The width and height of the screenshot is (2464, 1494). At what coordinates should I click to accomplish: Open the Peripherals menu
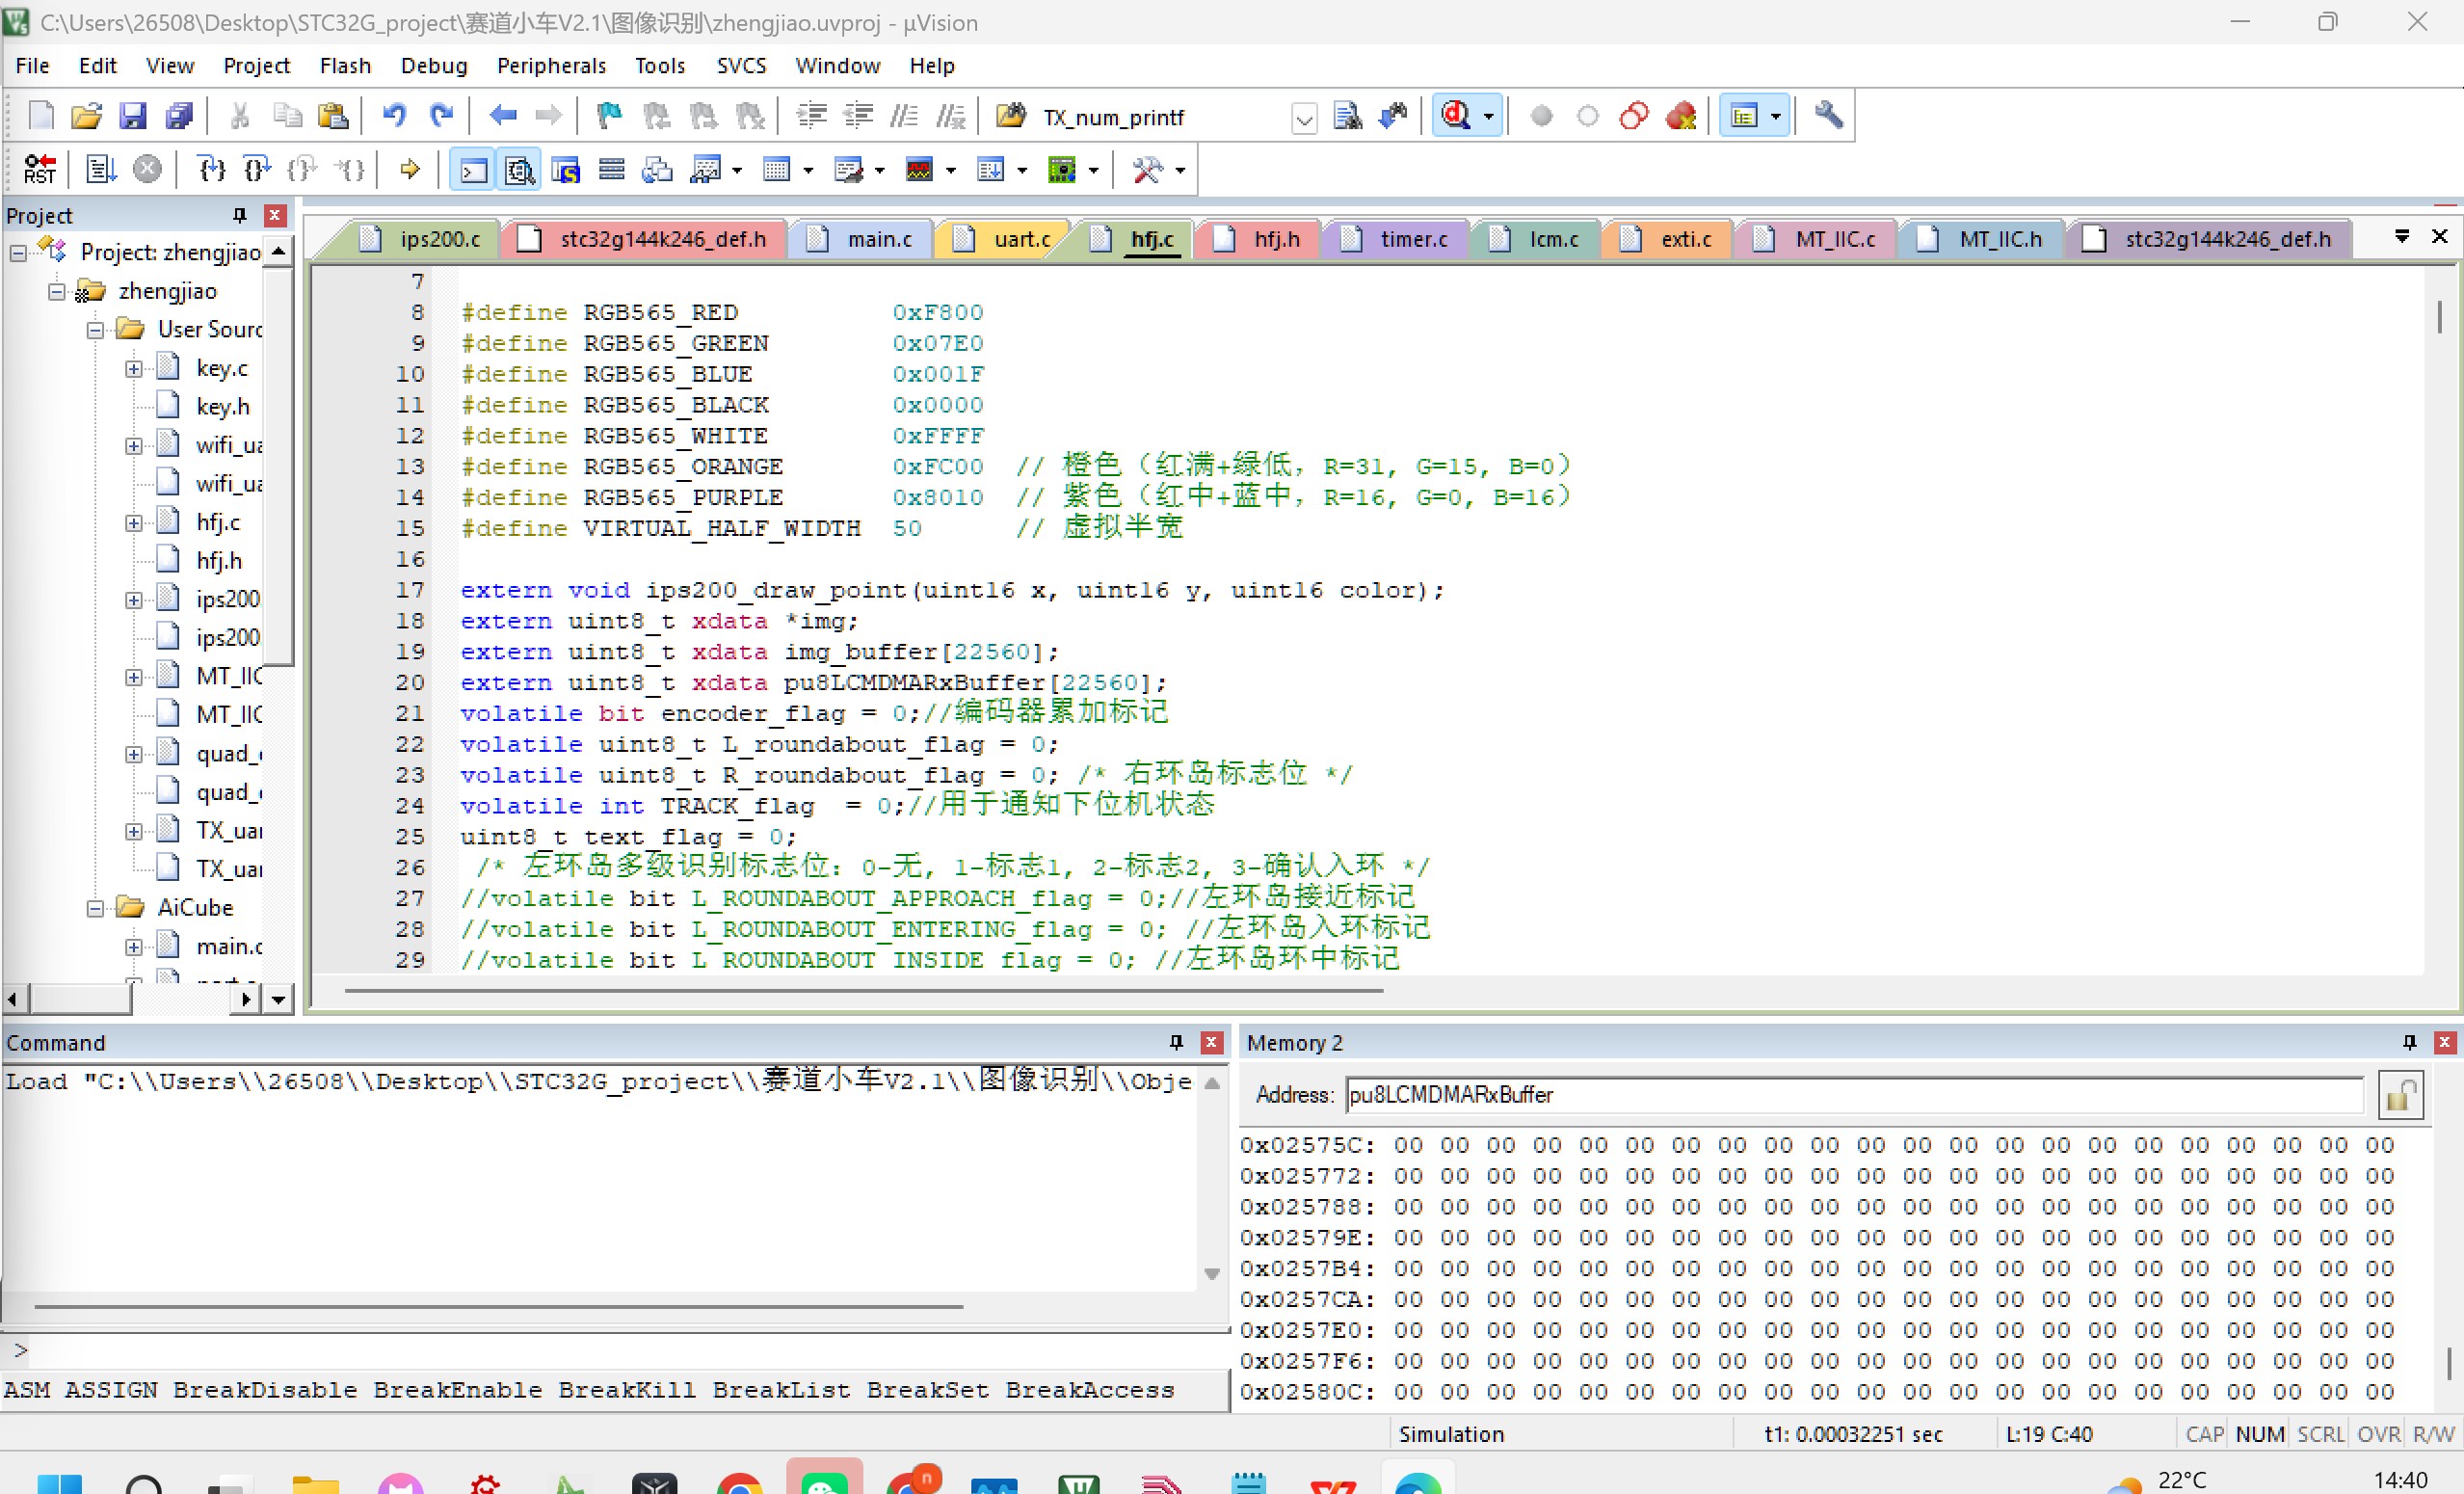[x=551, y=66]
